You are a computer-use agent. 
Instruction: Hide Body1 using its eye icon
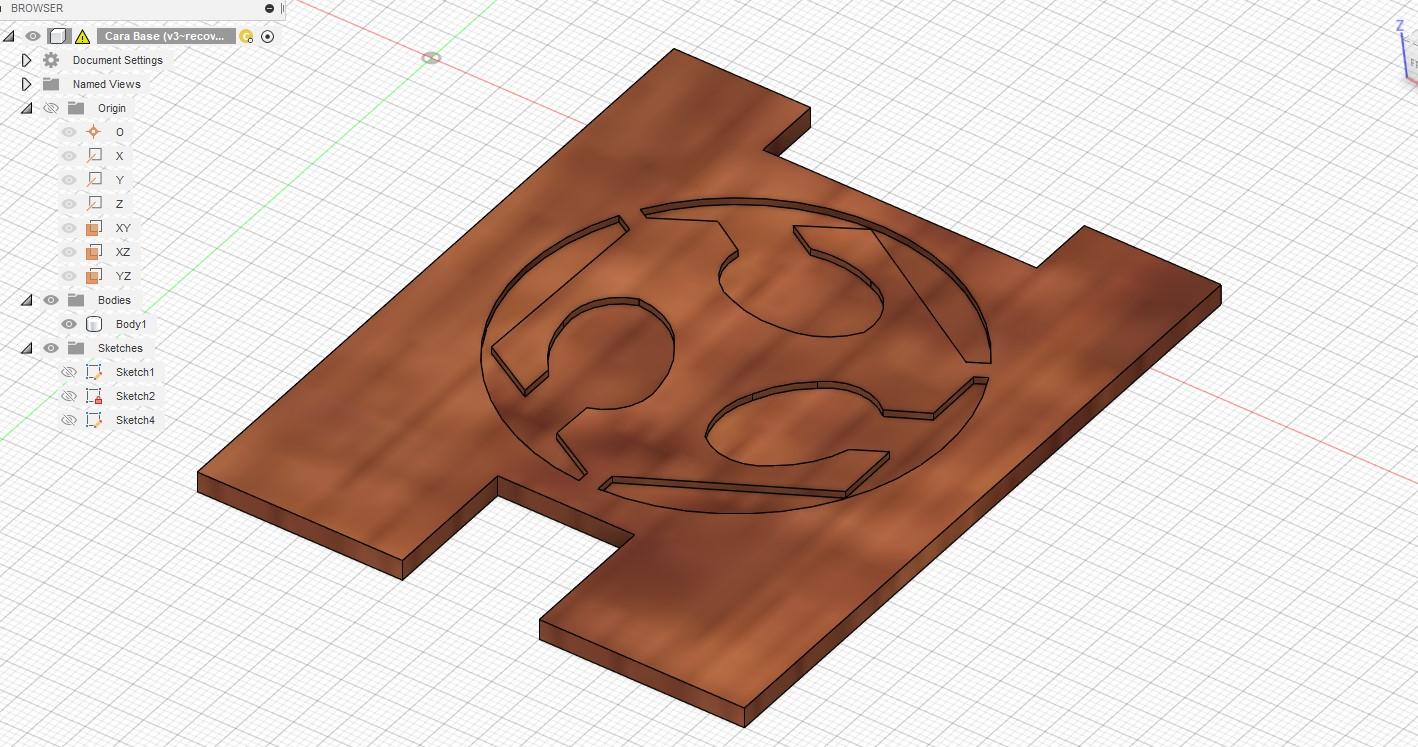69,324
